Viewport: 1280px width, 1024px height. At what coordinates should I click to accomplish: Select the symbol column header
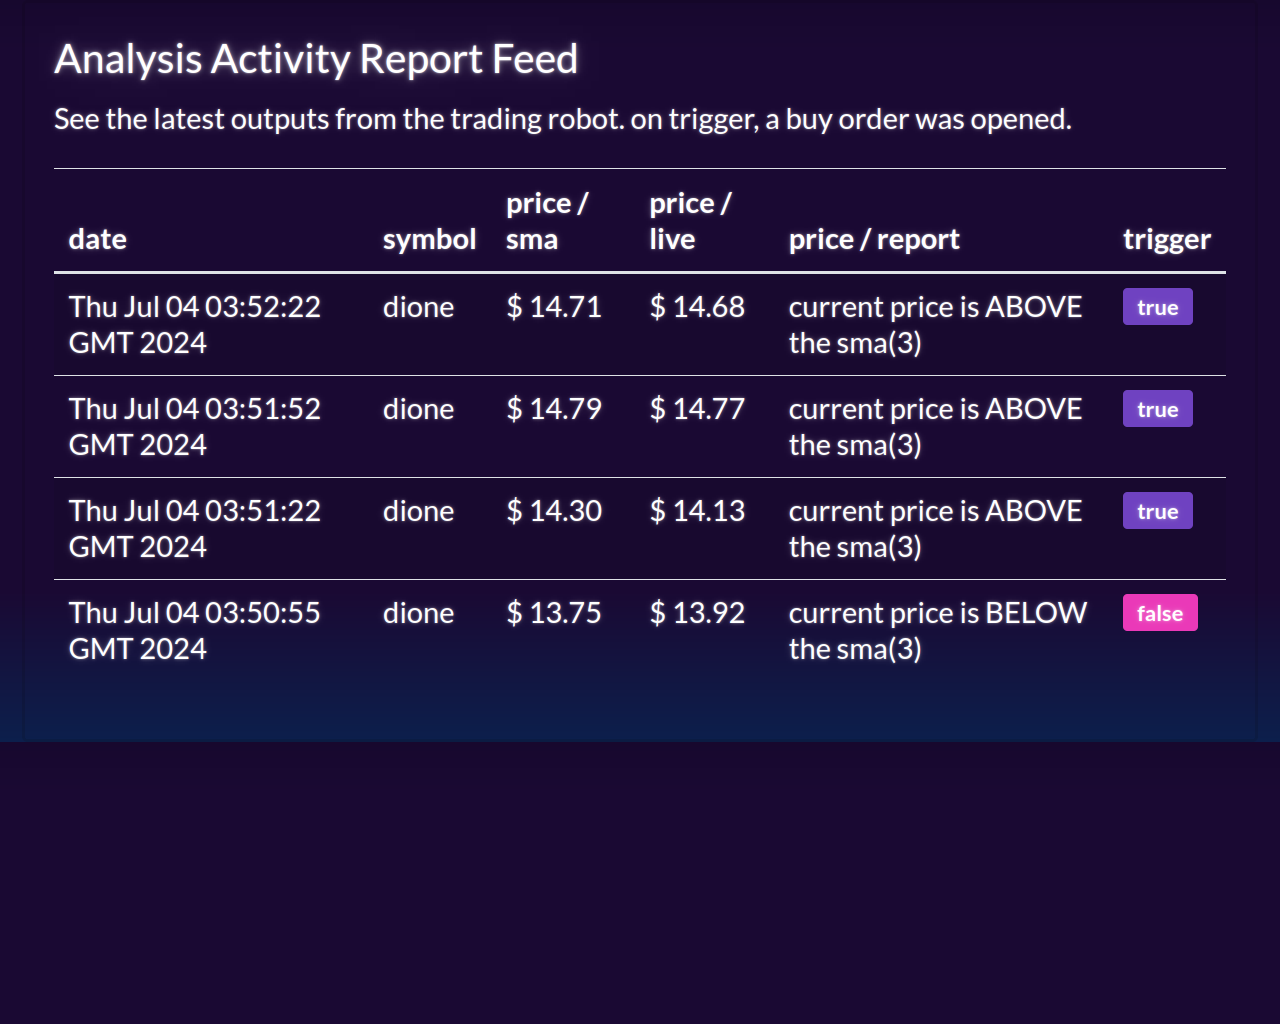click(x=429, y=239)
